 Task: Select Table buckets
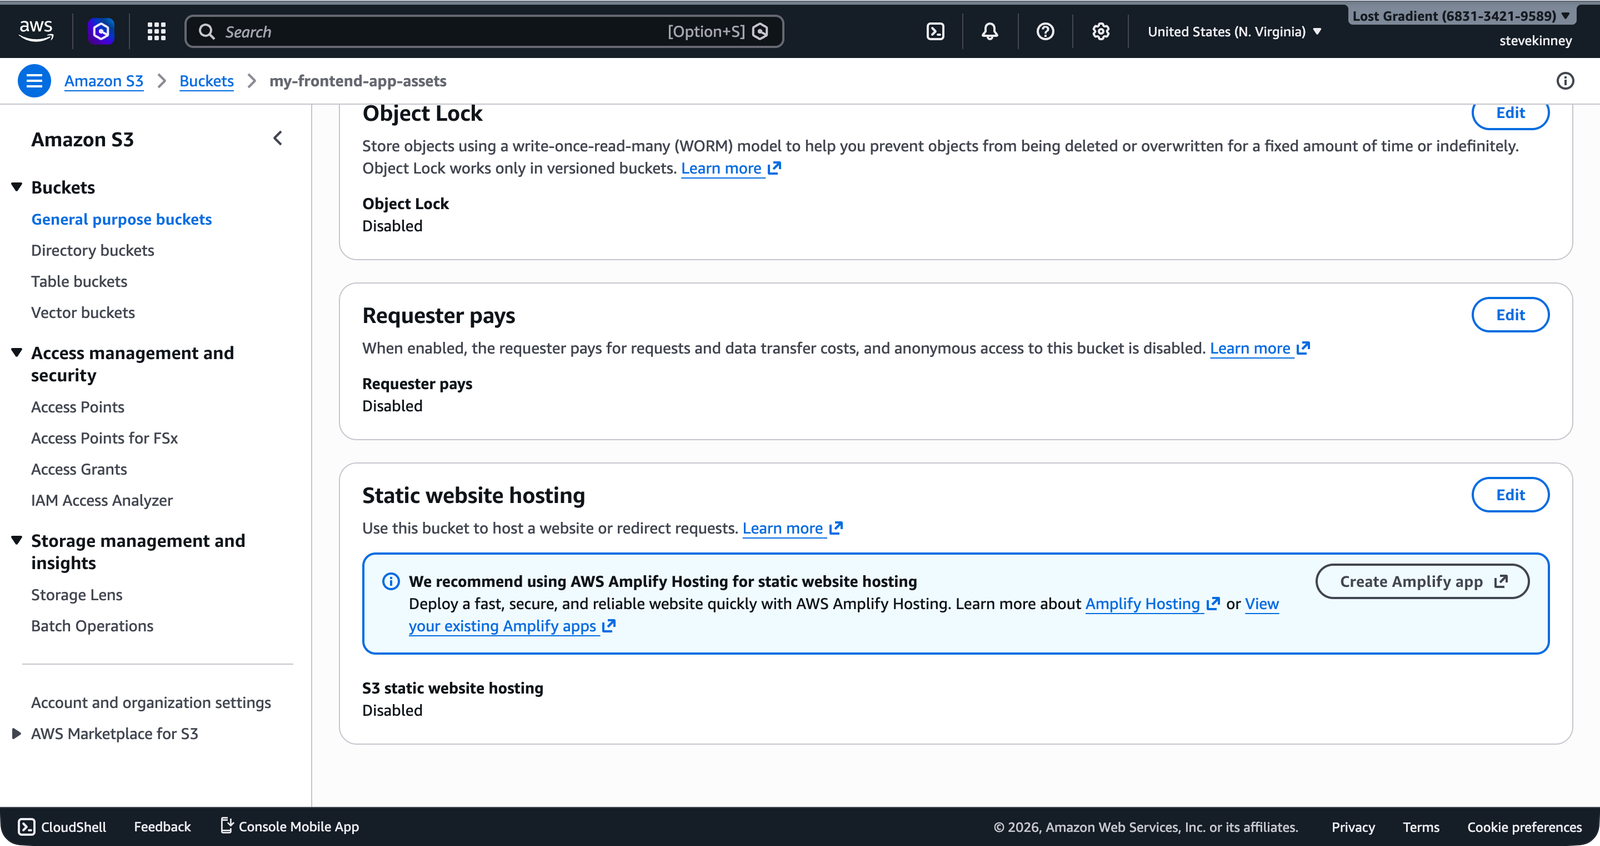(x=79, y=281)
